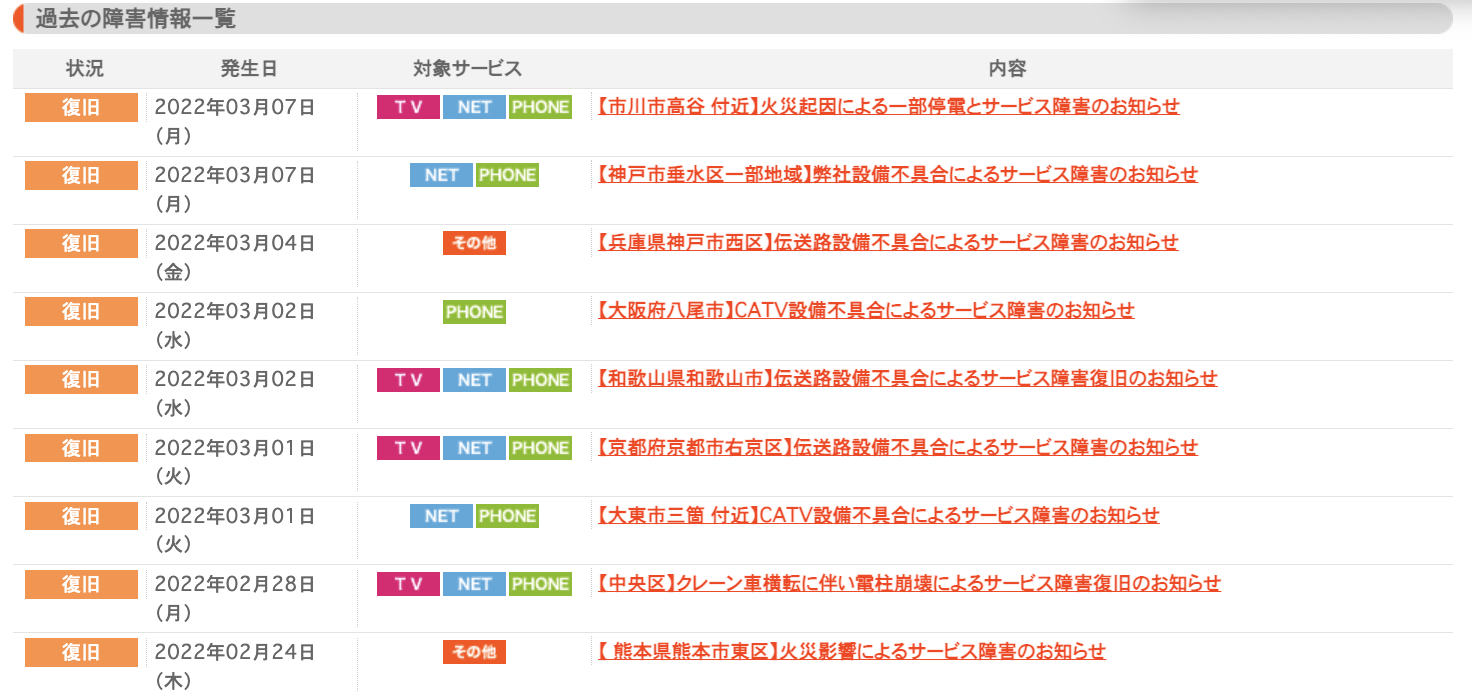1472x691 pixels.
Task: Open the 市川市高谷 fire outage notice
Action: (x=888, y=106)
